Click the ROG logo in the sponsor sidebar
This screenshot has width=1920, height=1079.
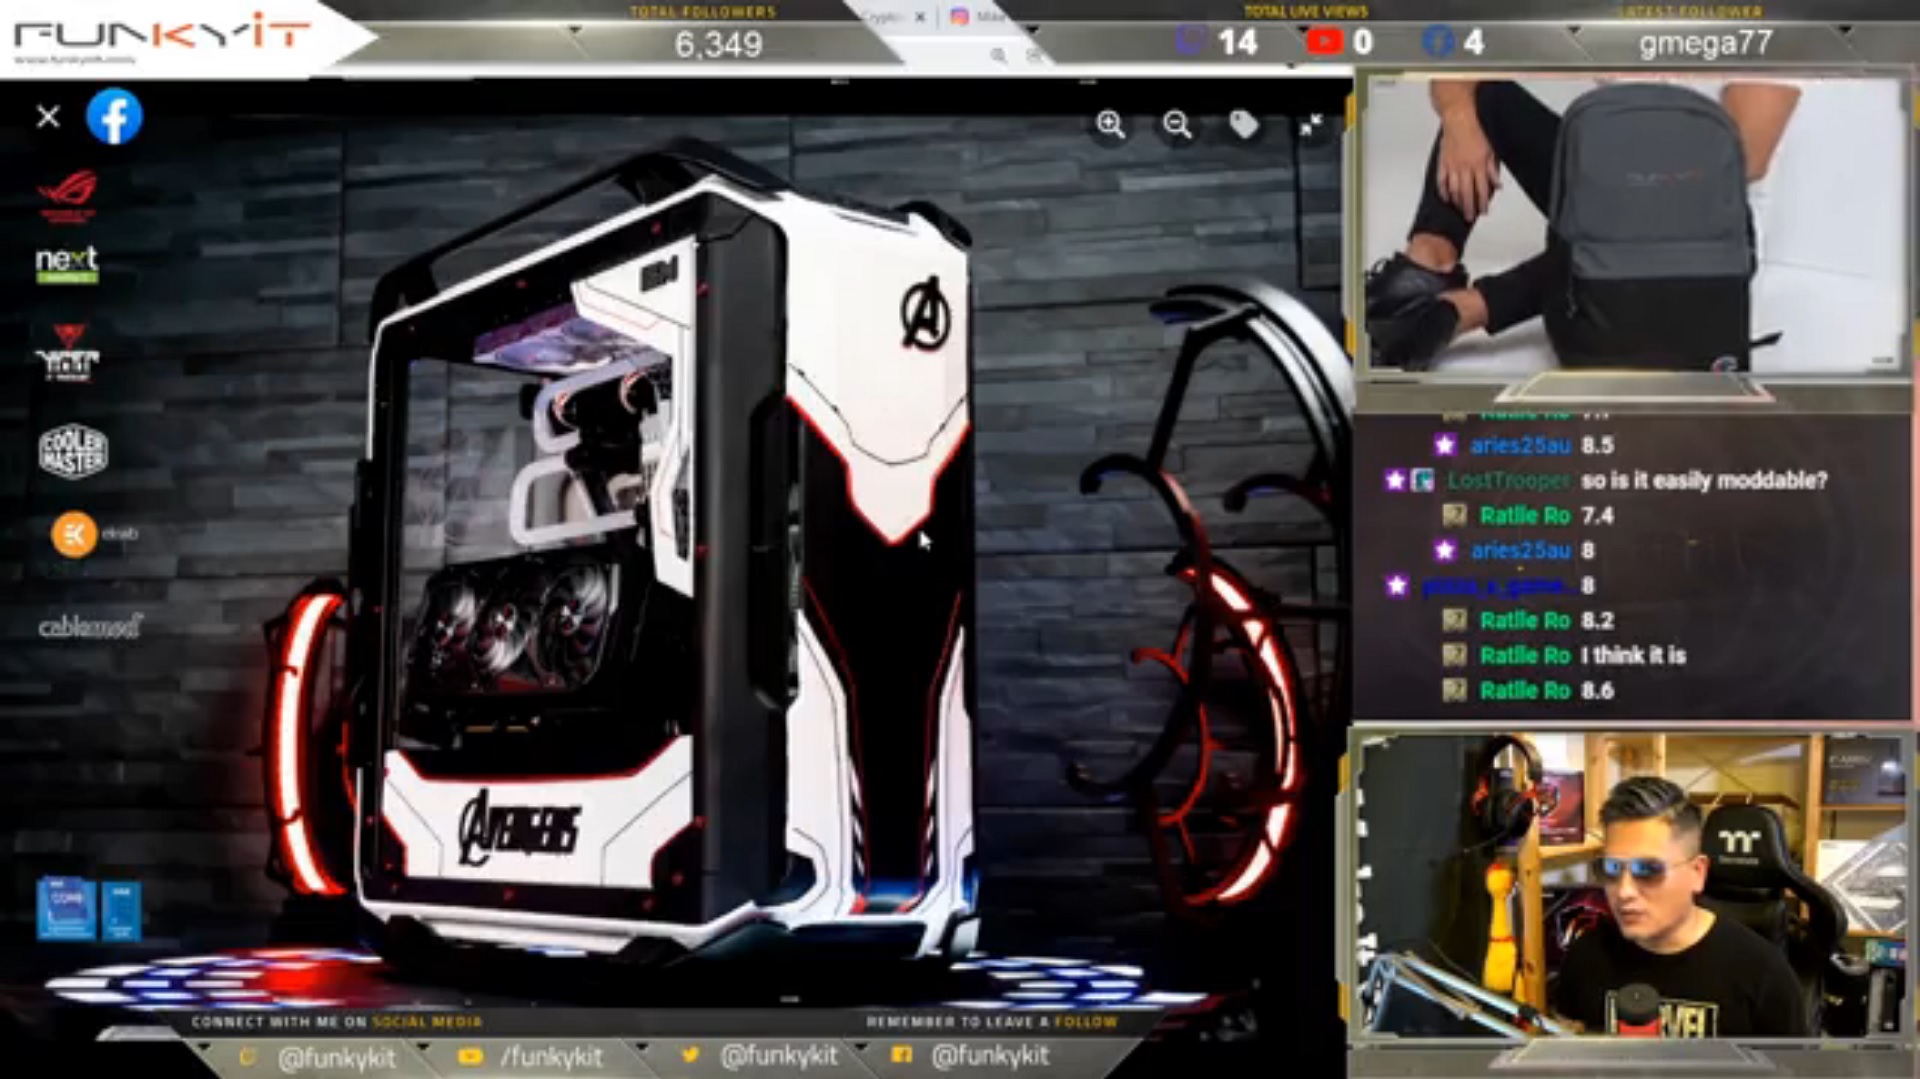pyautogui.click(x=68, y=196)
